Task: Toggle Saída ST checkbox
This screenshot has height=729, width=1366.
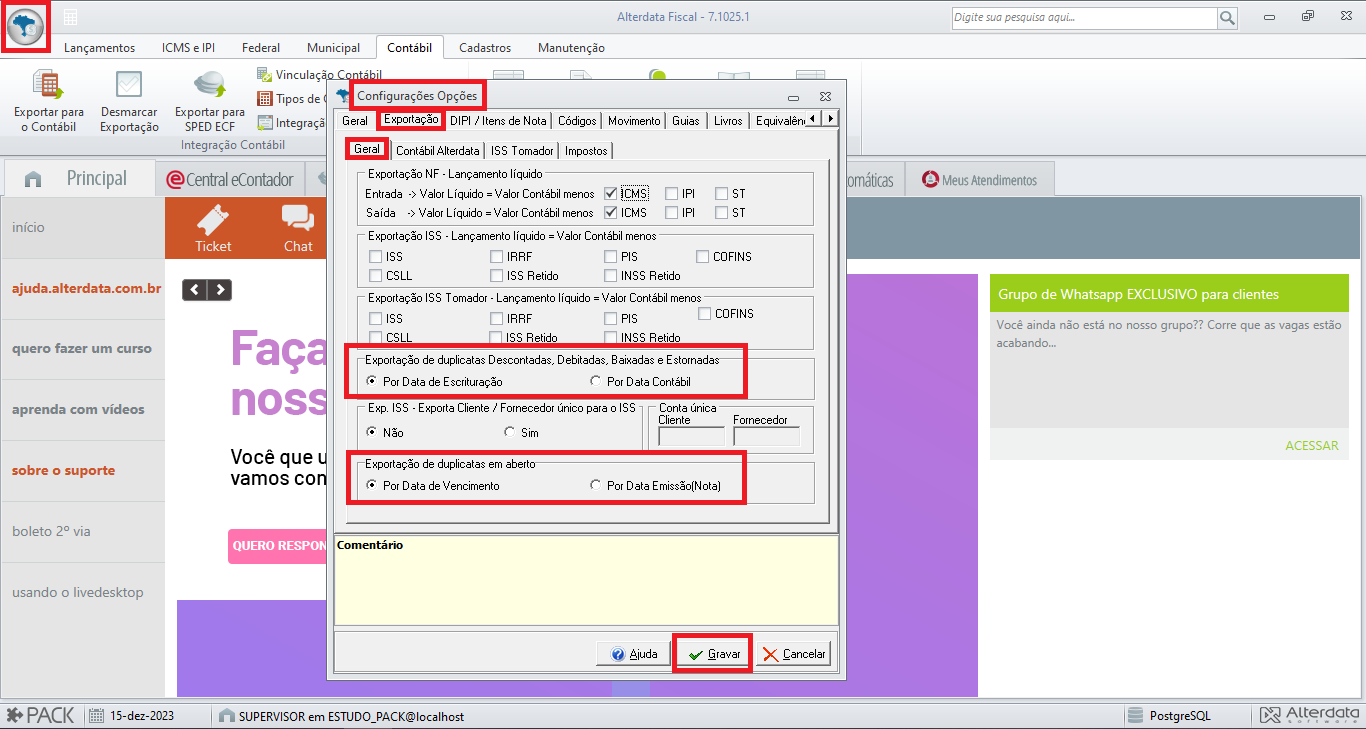Action: (x=722, y=213)
